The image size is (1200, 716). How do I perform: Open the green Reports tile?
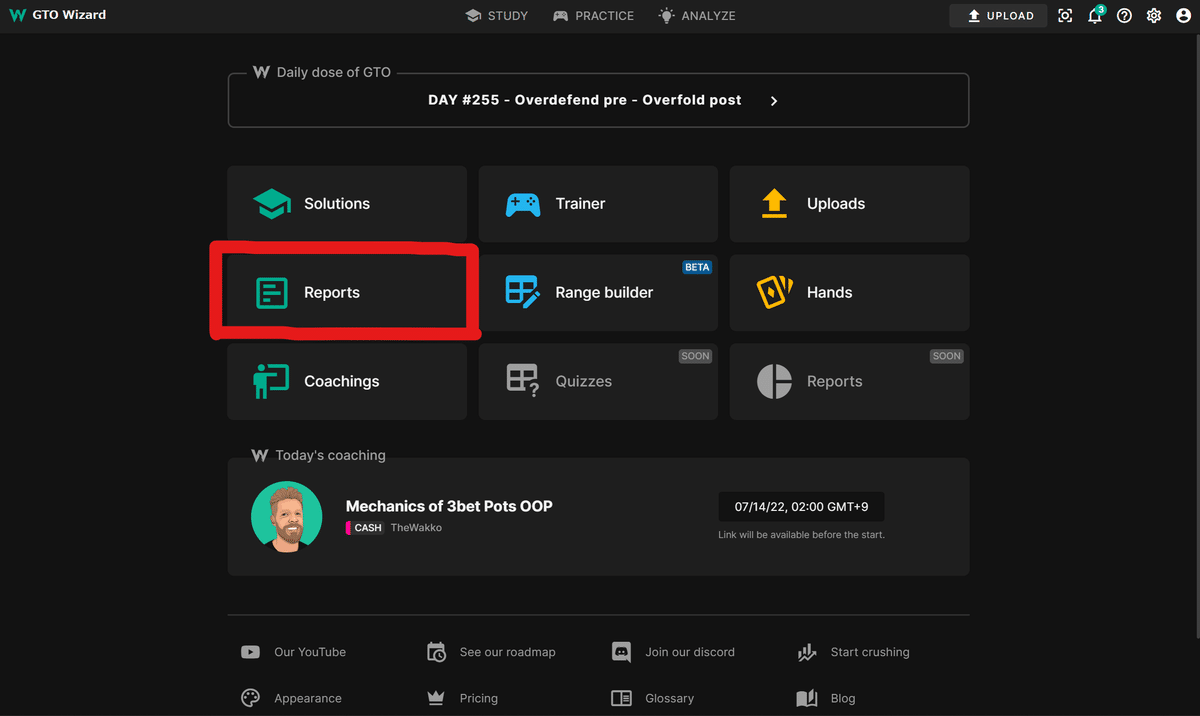(x=347, y=293)
